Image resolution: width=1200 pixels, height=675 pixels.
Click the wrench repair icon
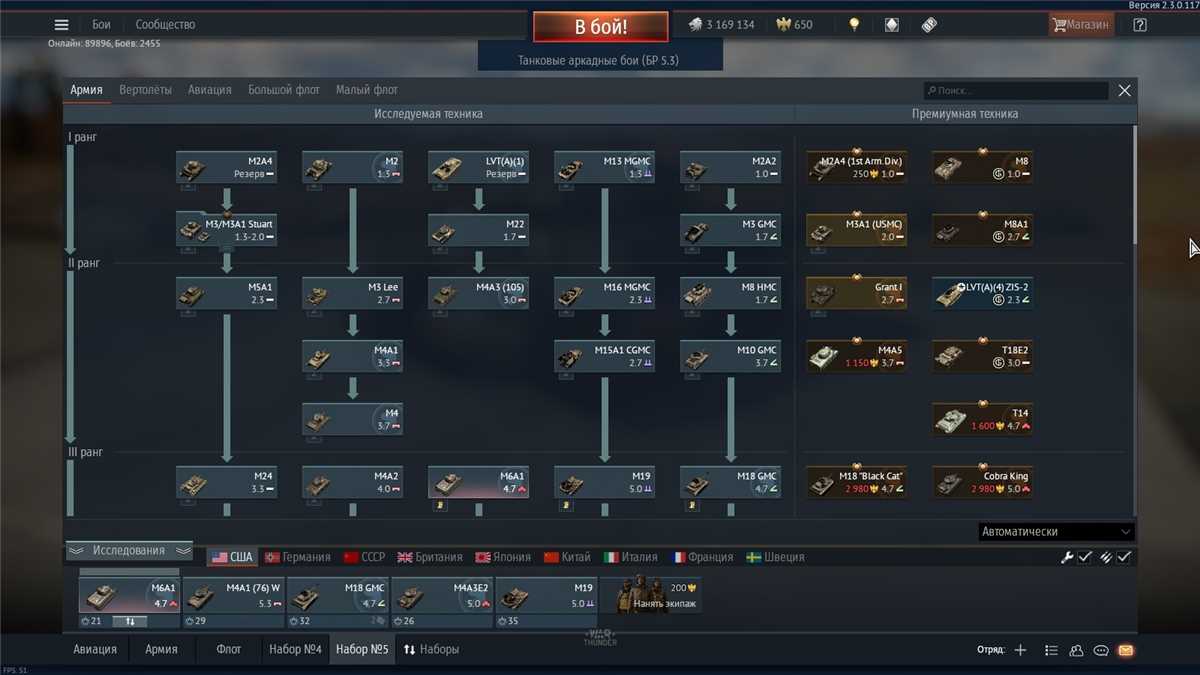point(1067,557)
